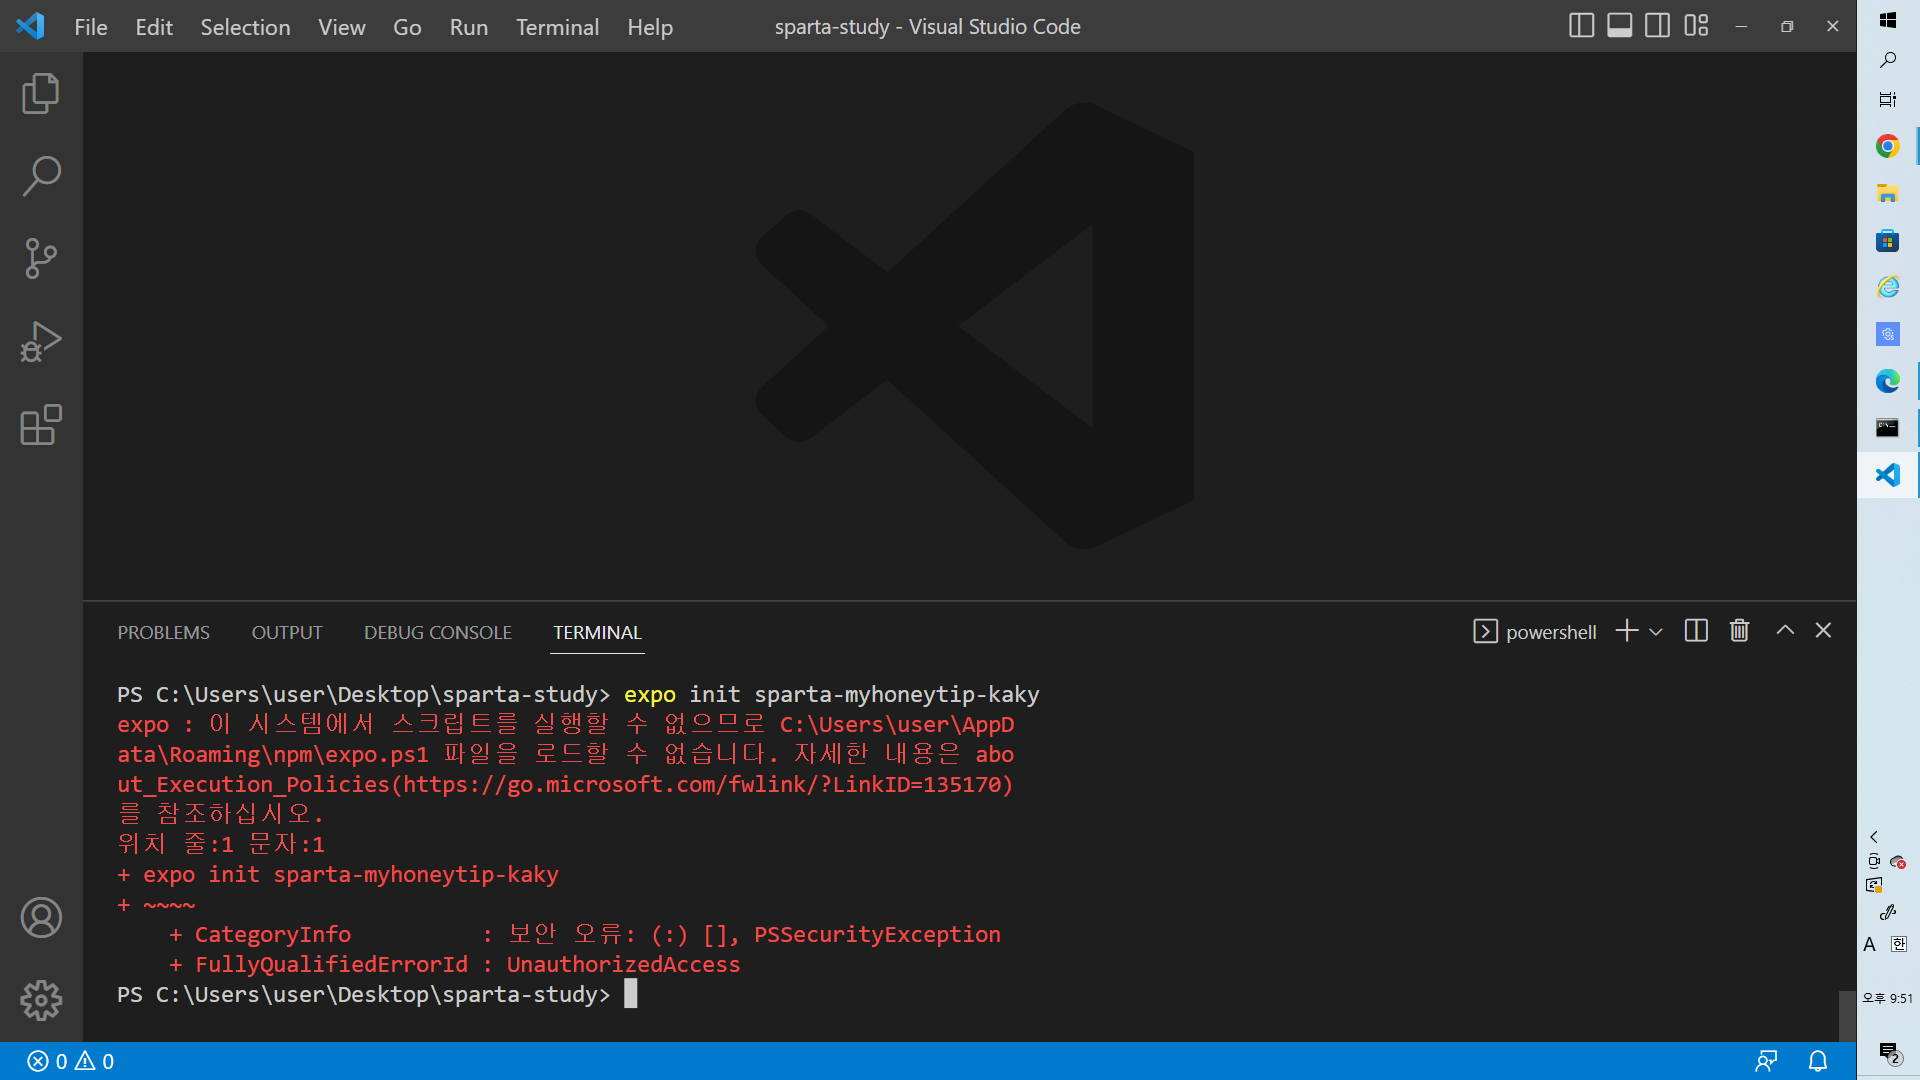The width and height of the screenshot is (1920, 1080).
Task: Click the text 'PSSecurityException' in terminal
Action: point(877,935)
